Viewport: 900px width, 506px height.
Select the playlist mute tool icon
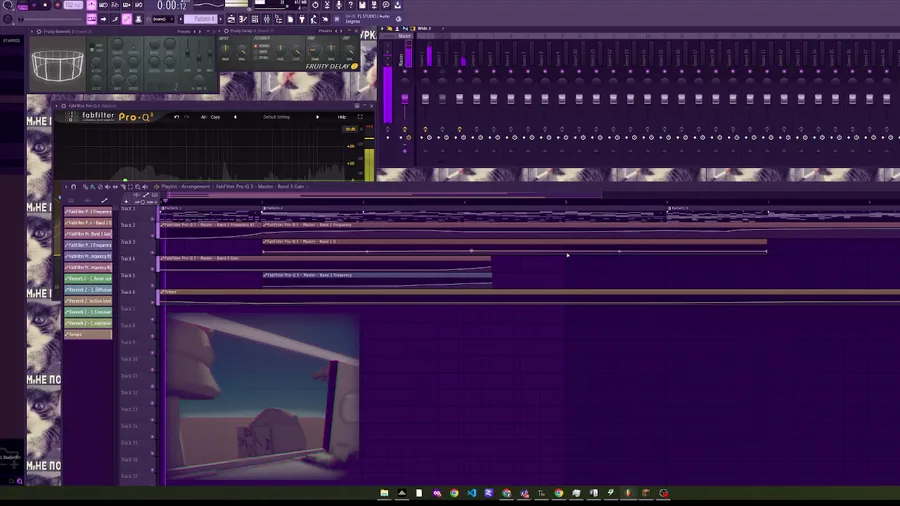pos(107,186)
